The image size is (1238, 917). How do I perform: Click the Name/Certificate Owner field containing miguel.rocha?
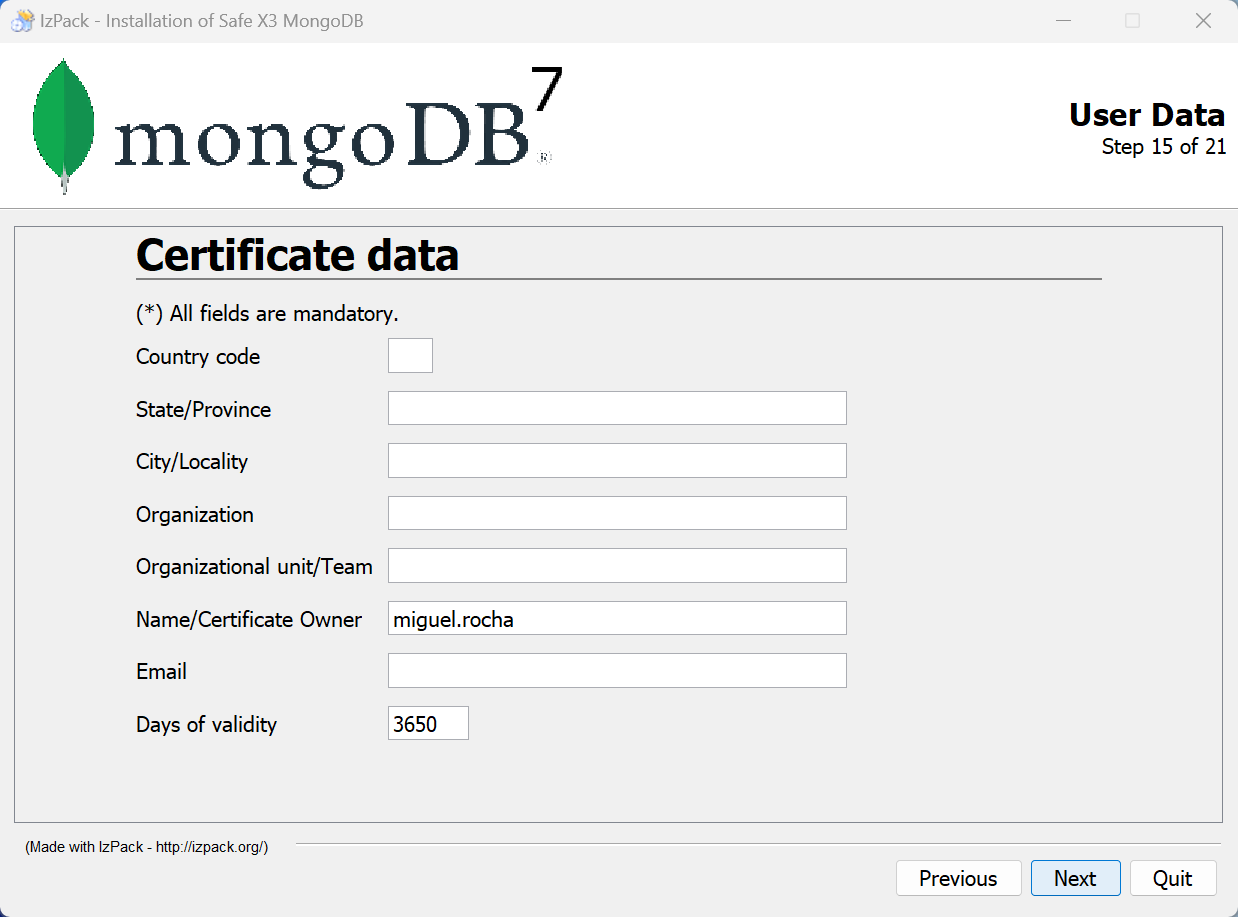(x=617, y=619)
